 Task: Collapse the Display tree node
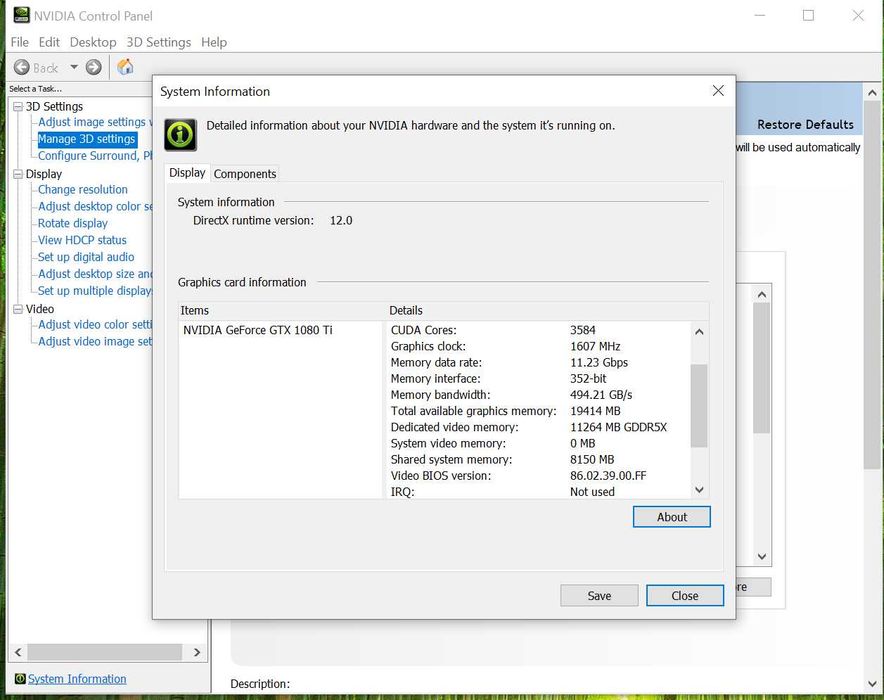tap(18, 174)
